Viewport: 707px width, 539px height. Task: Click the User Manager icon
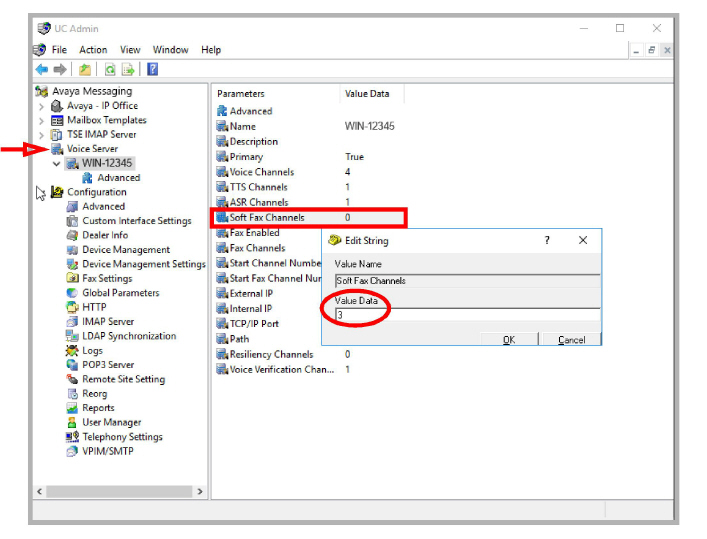tap(72, 423)
